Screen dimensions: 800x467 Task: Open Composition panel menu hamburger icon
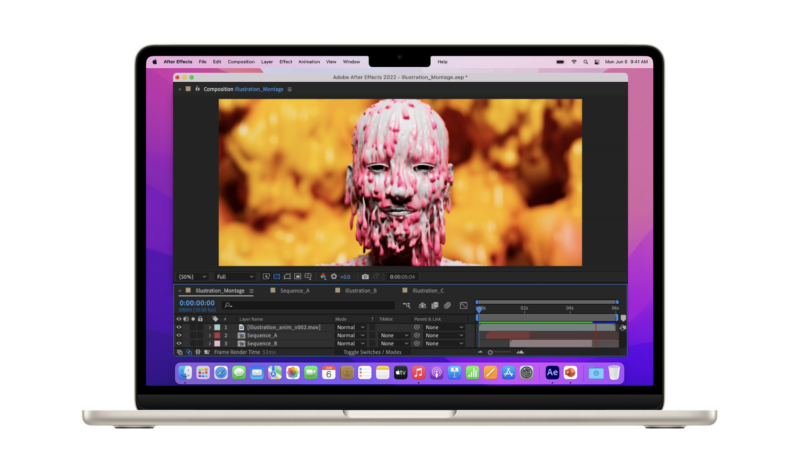tap(290, 89)
